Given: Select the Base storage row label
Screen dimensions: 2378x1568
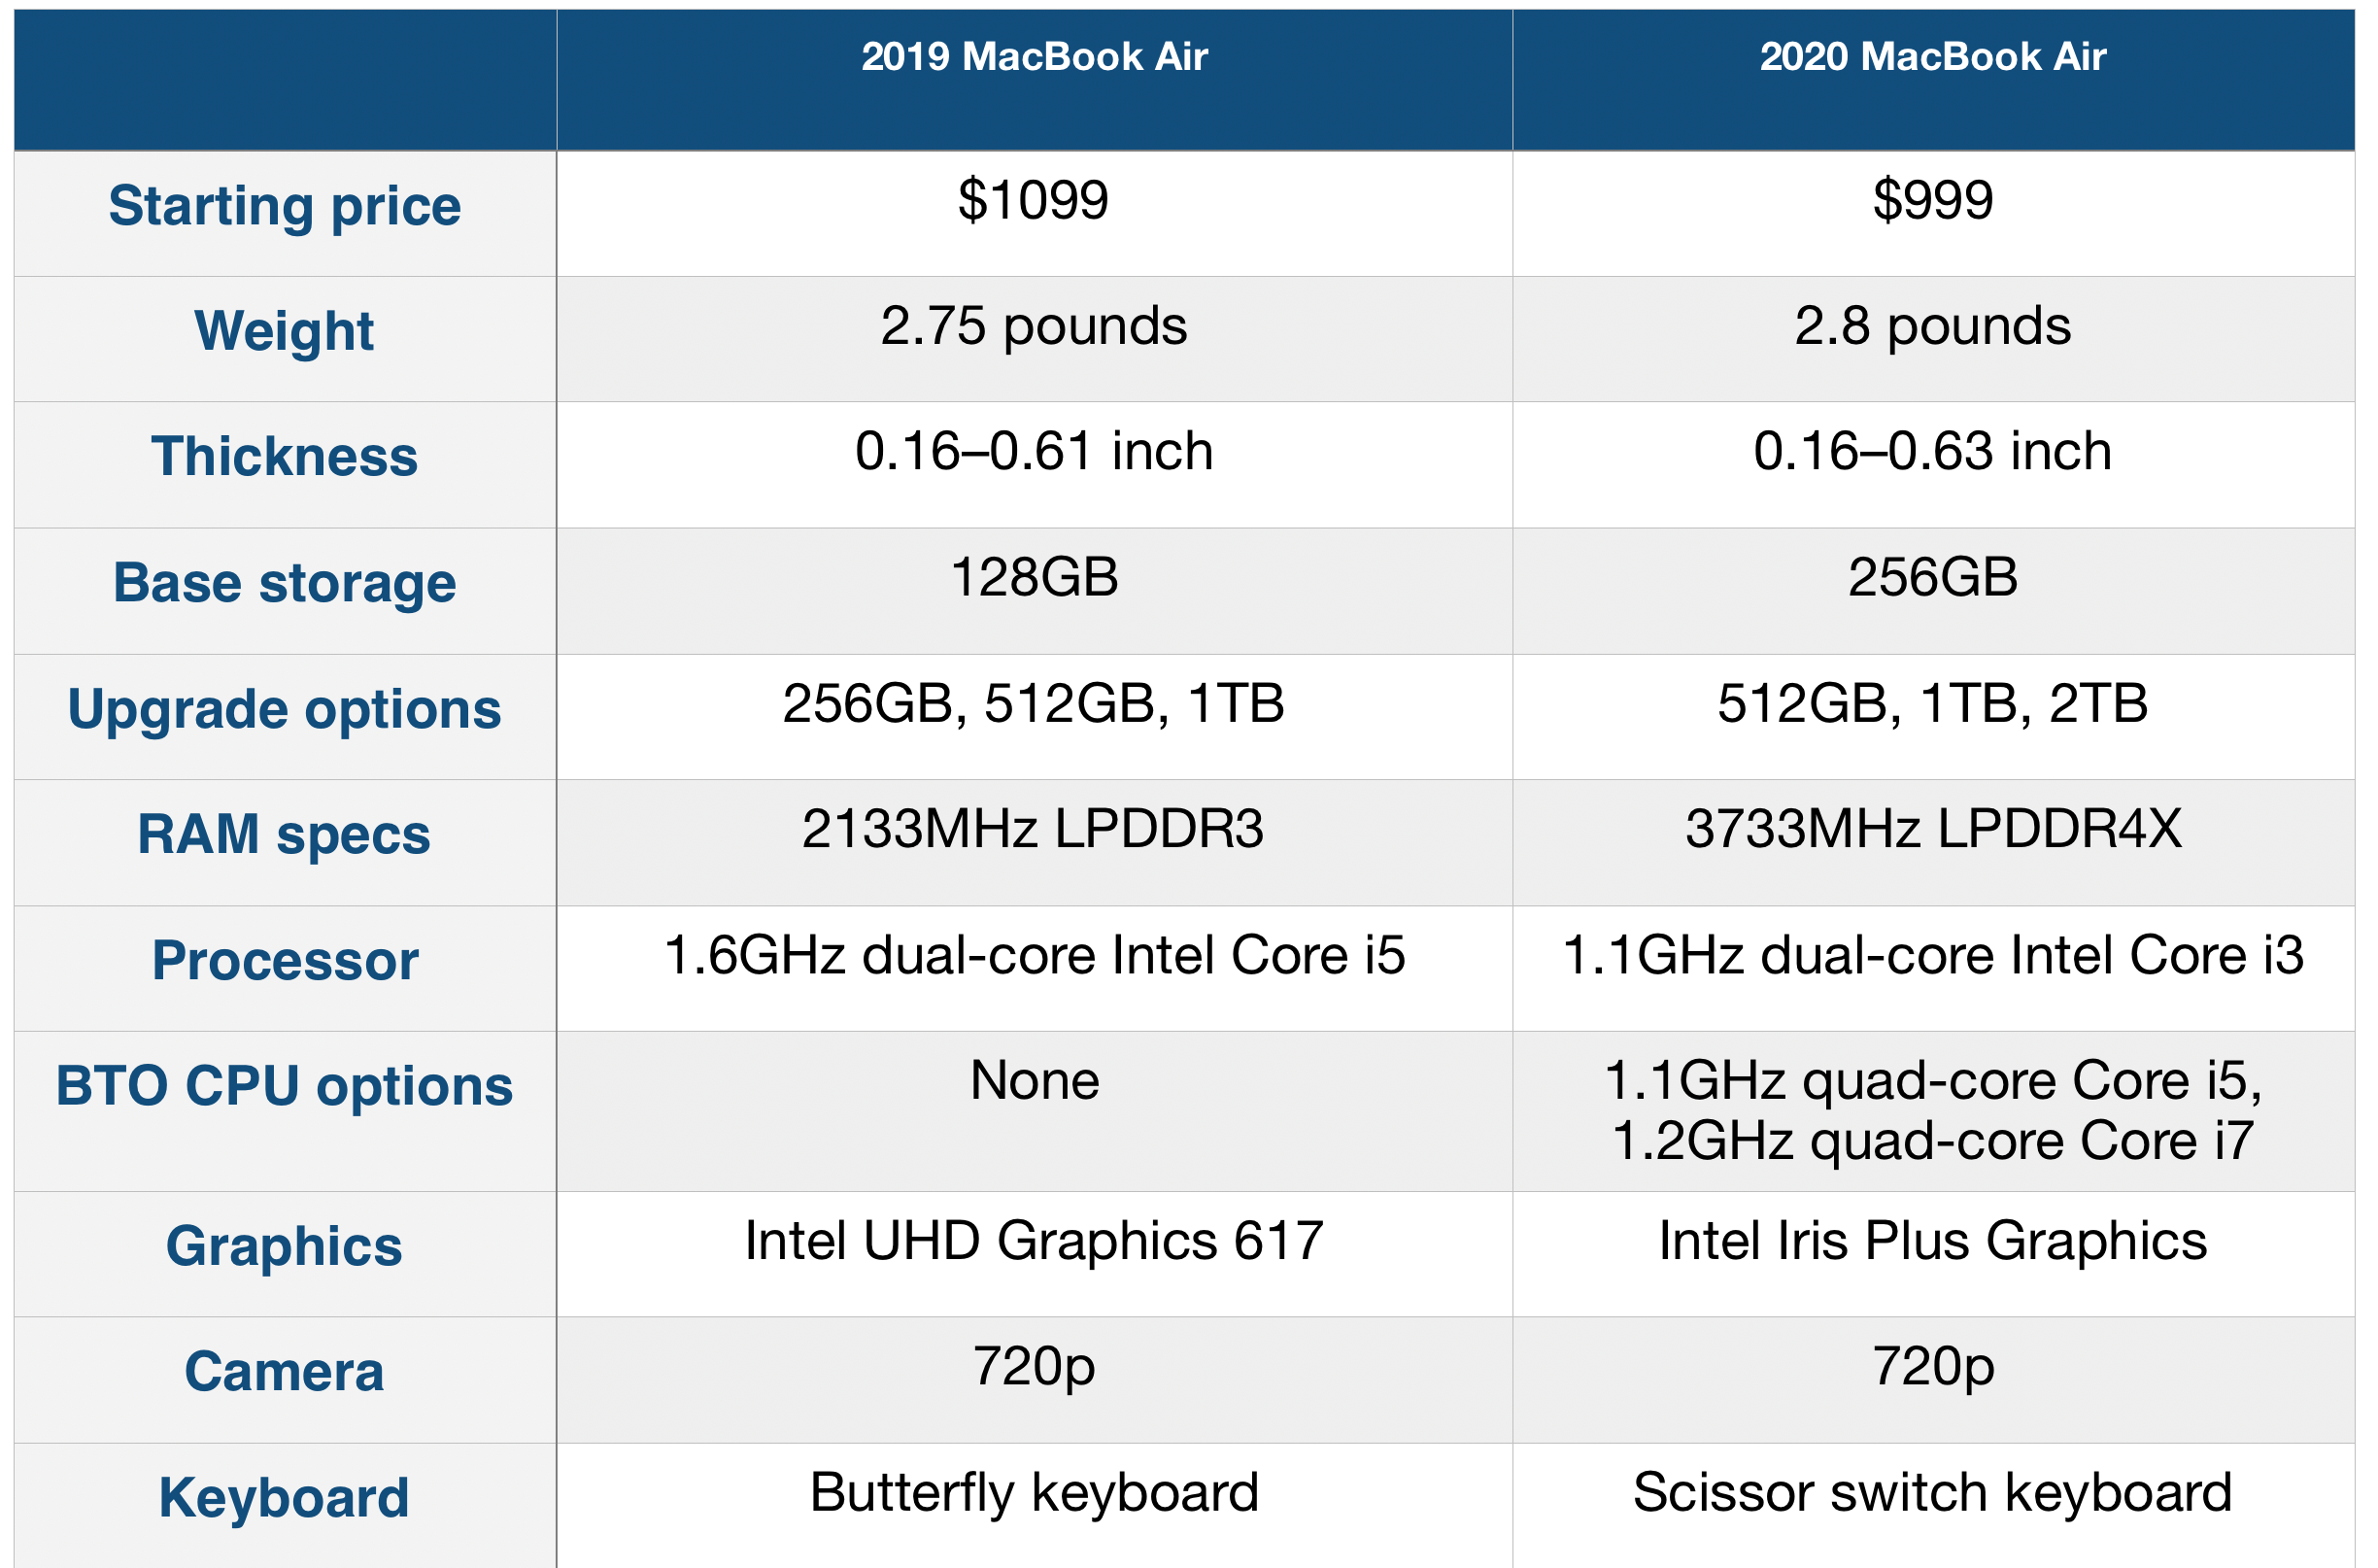Looking at the screenshot, I should [285, 583].
